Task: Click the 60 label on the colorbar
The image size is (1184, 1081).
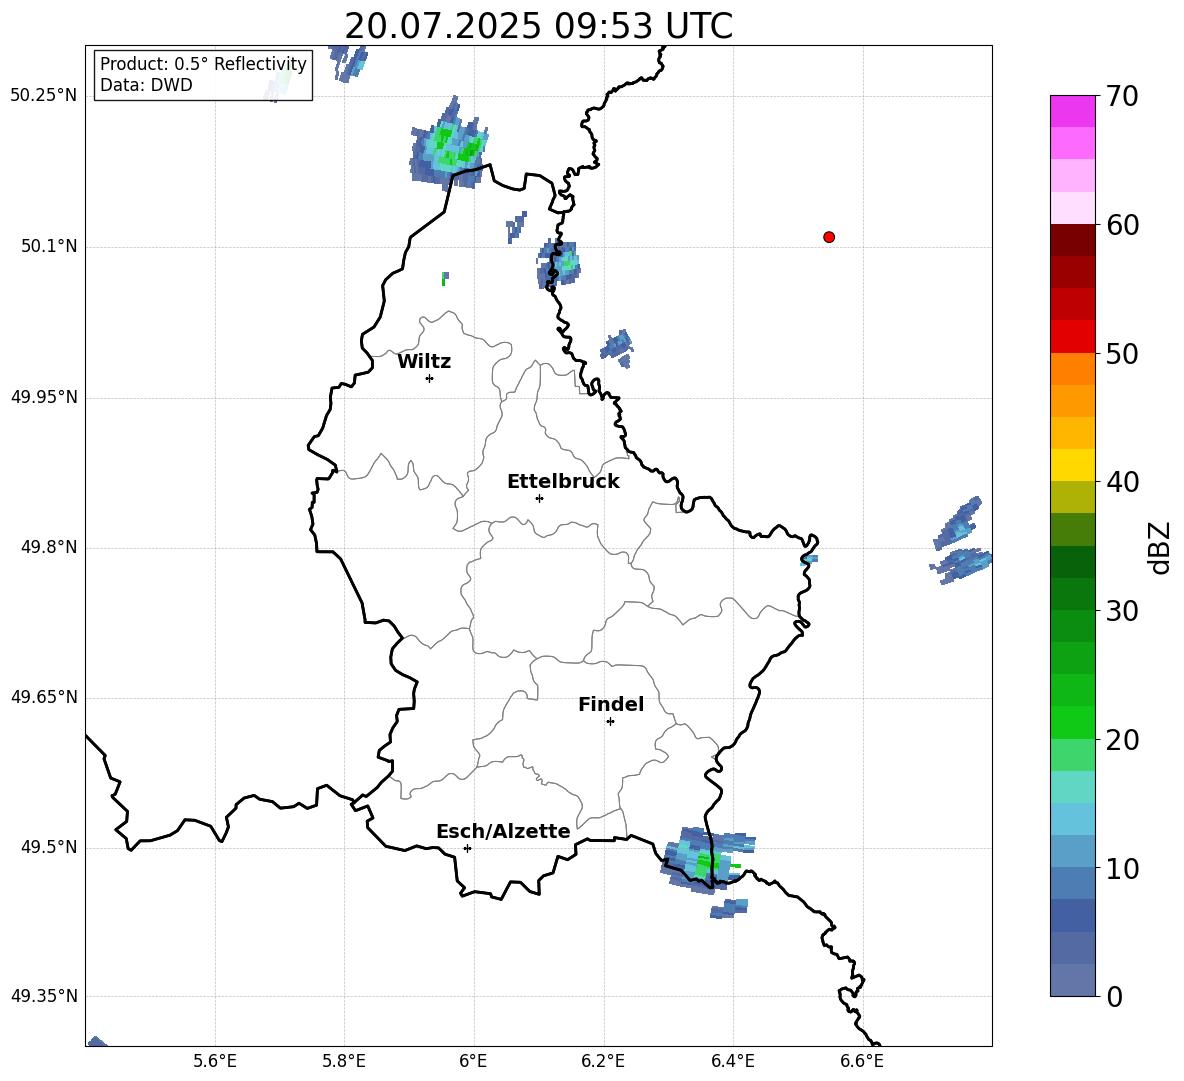Action: point(1121,225)
